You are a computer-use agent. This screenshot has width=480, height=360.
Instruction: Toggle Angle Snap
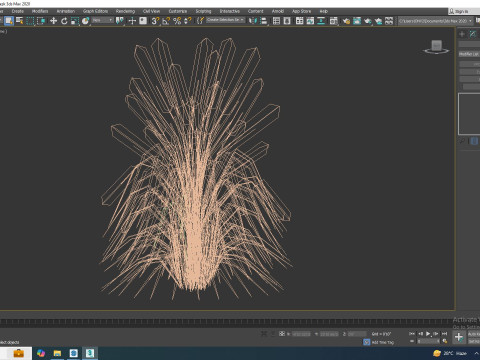[x=166, y=21]
